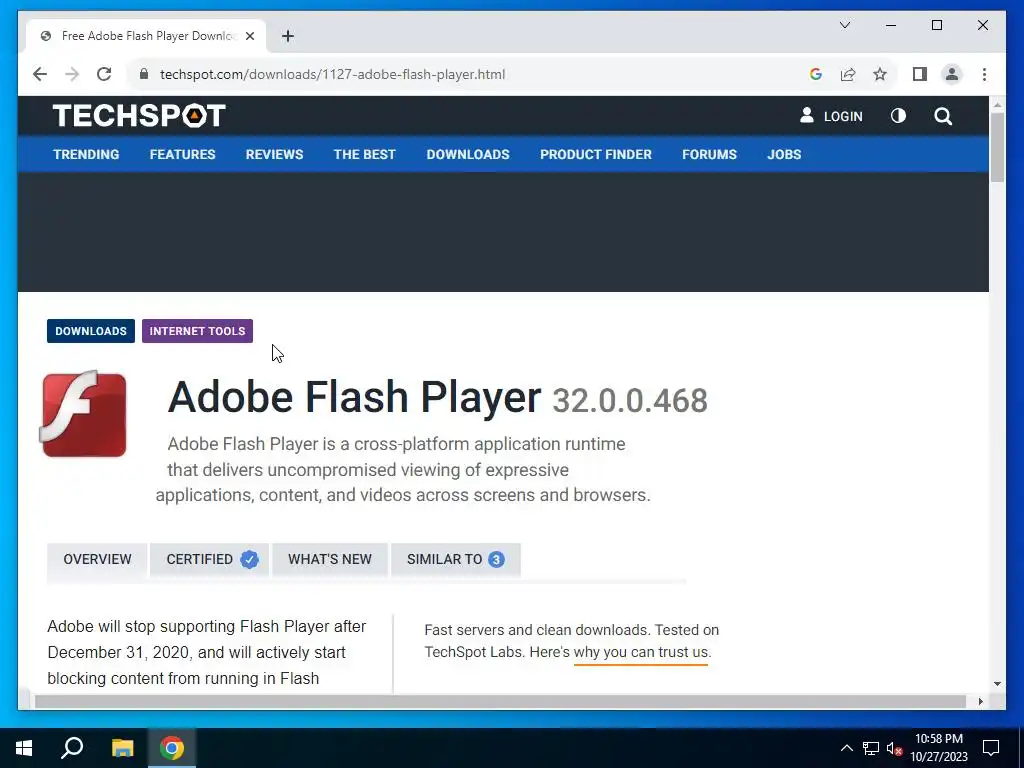Click the Adobe Flash Player icon
This screenshot has height=768, width=1024.
point(83,415)
